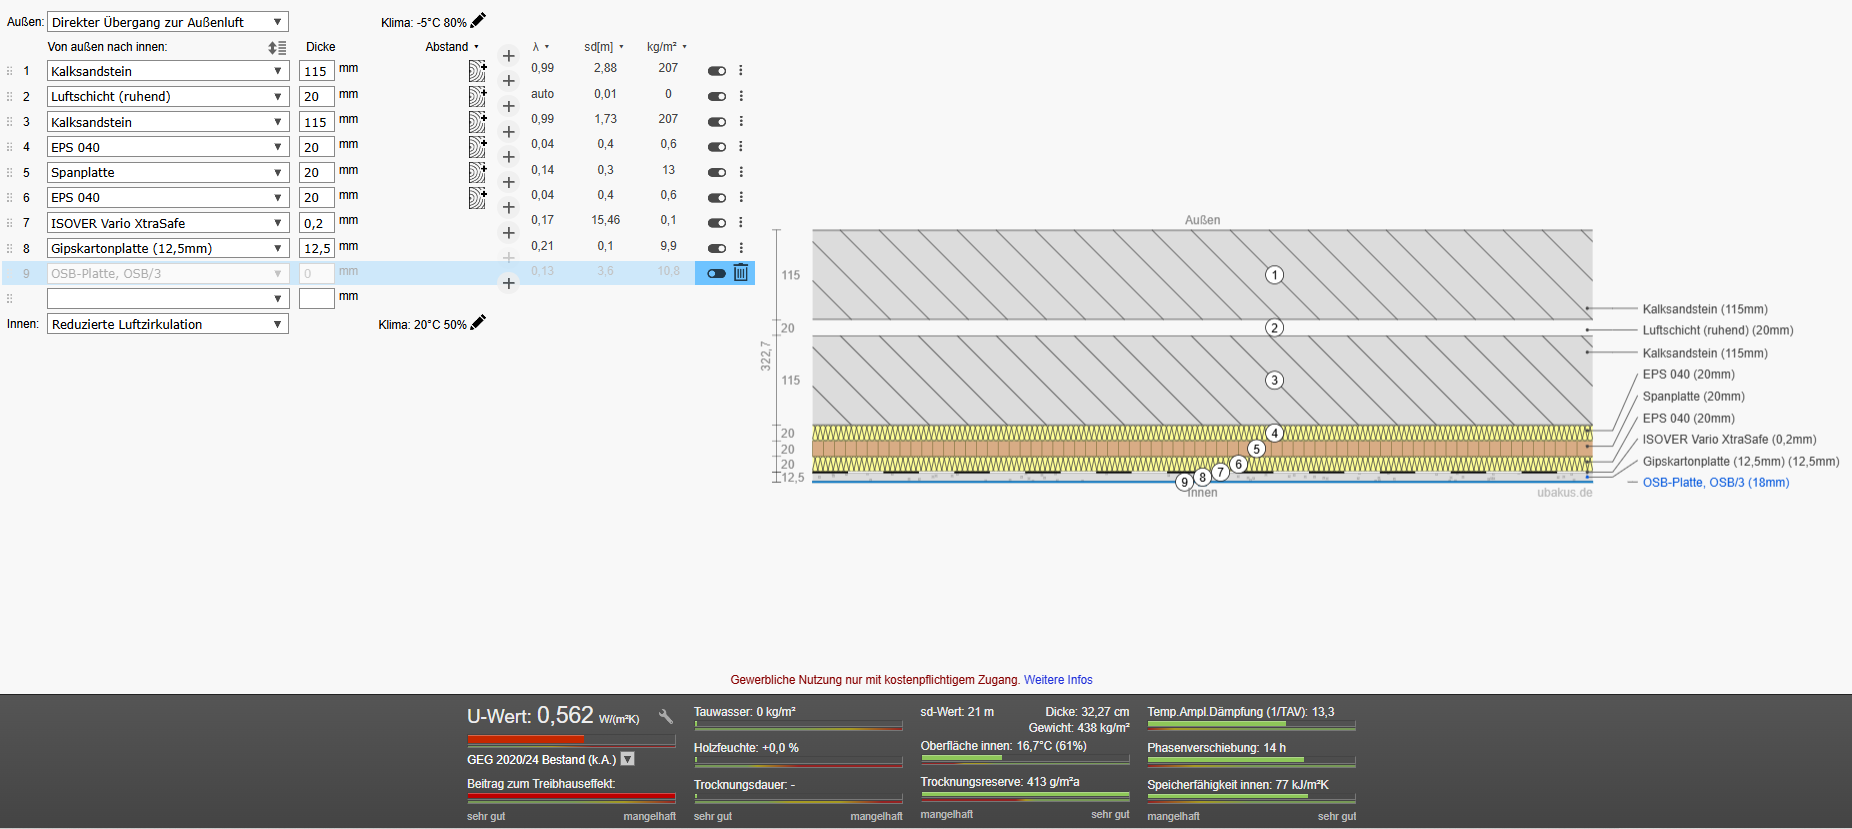
Task: Edit the outside climate -5°C 80% pencil
Action: pyautogui.click(x=478, y=20)
